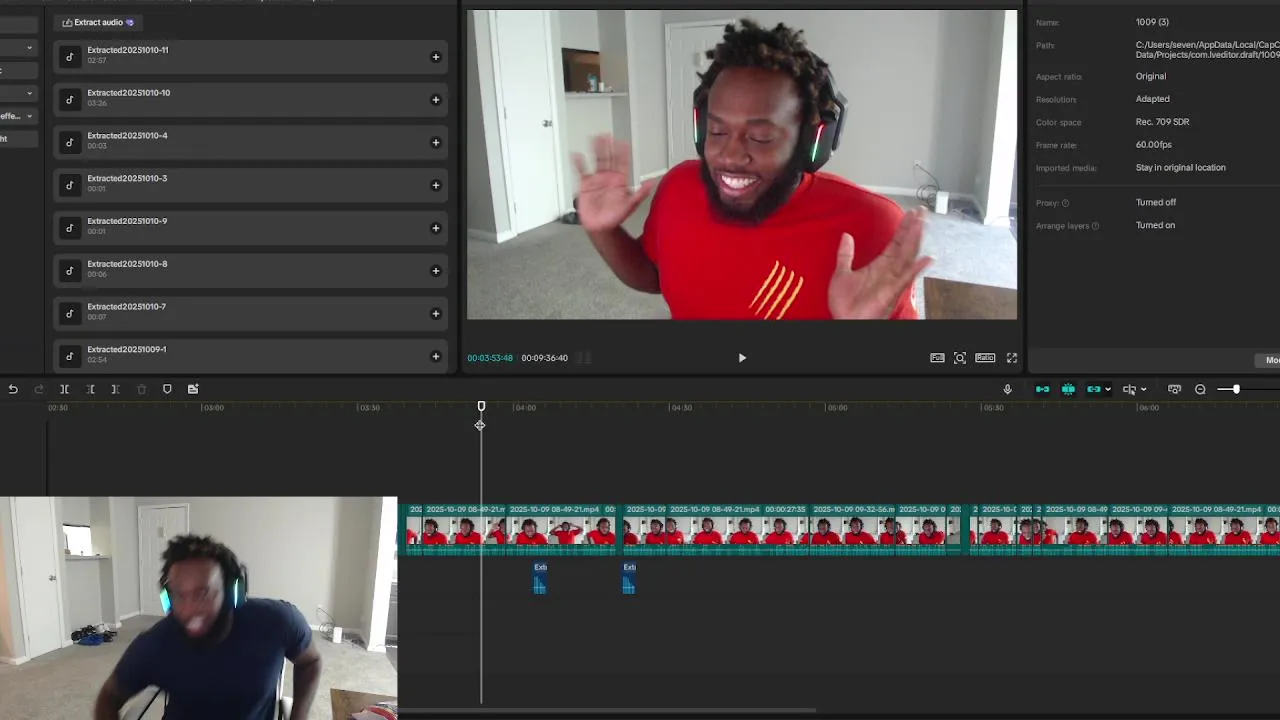Viewport: 1280px width, 720px height.
Task: Open dropdown next to preview axis icon
Action: tap(1143, 389)
